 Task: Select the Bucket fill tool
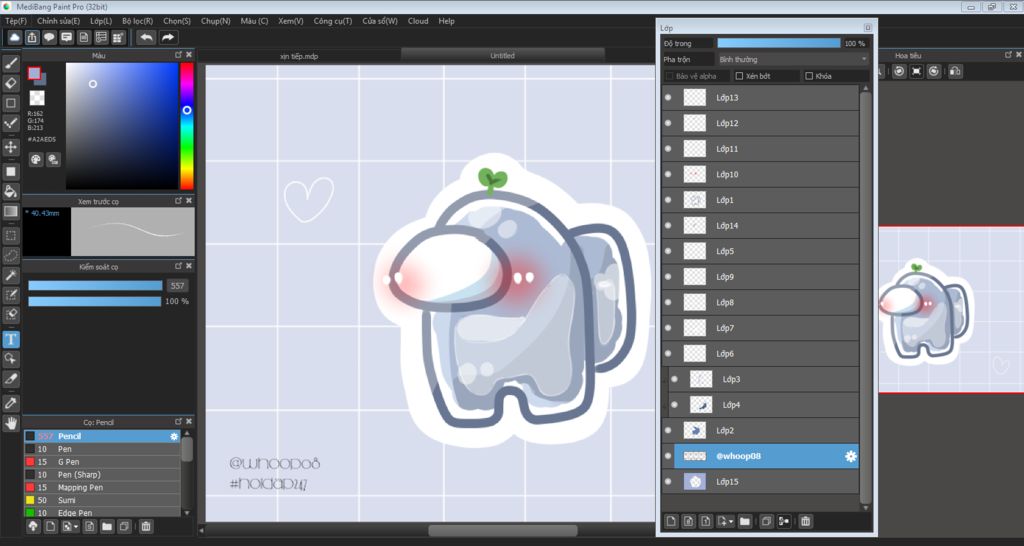(x=10, y=191)
